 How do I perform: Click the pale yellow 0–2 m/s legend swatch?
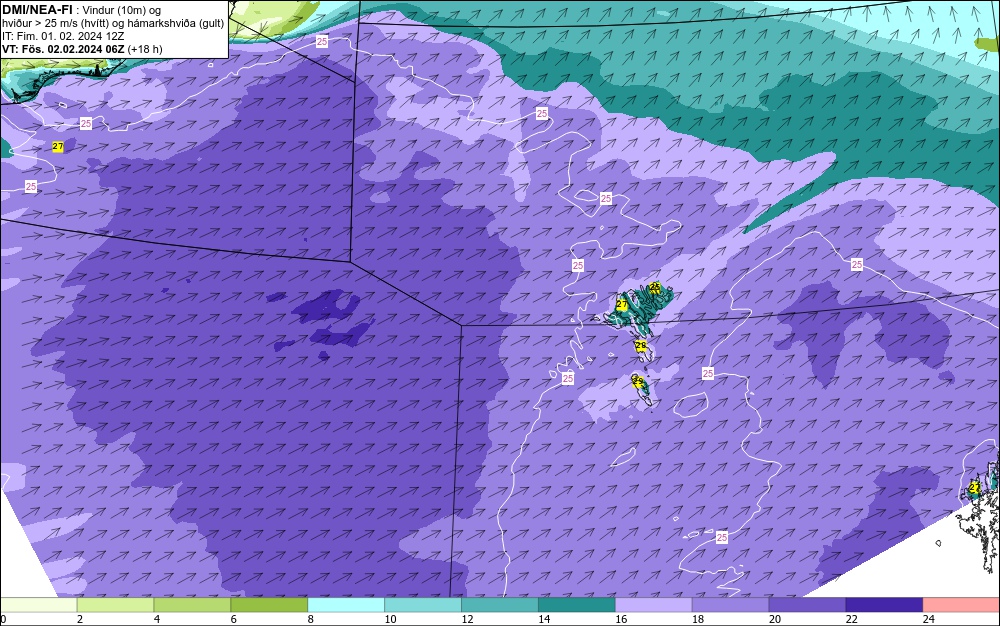(x=38, y=605)
